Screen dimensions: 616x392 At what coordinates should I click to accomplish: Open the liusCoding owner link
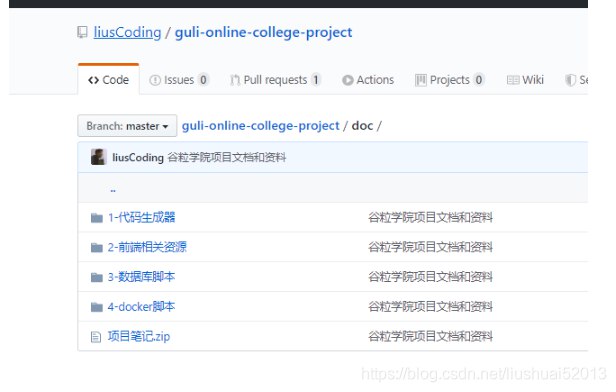pos(127,32)
